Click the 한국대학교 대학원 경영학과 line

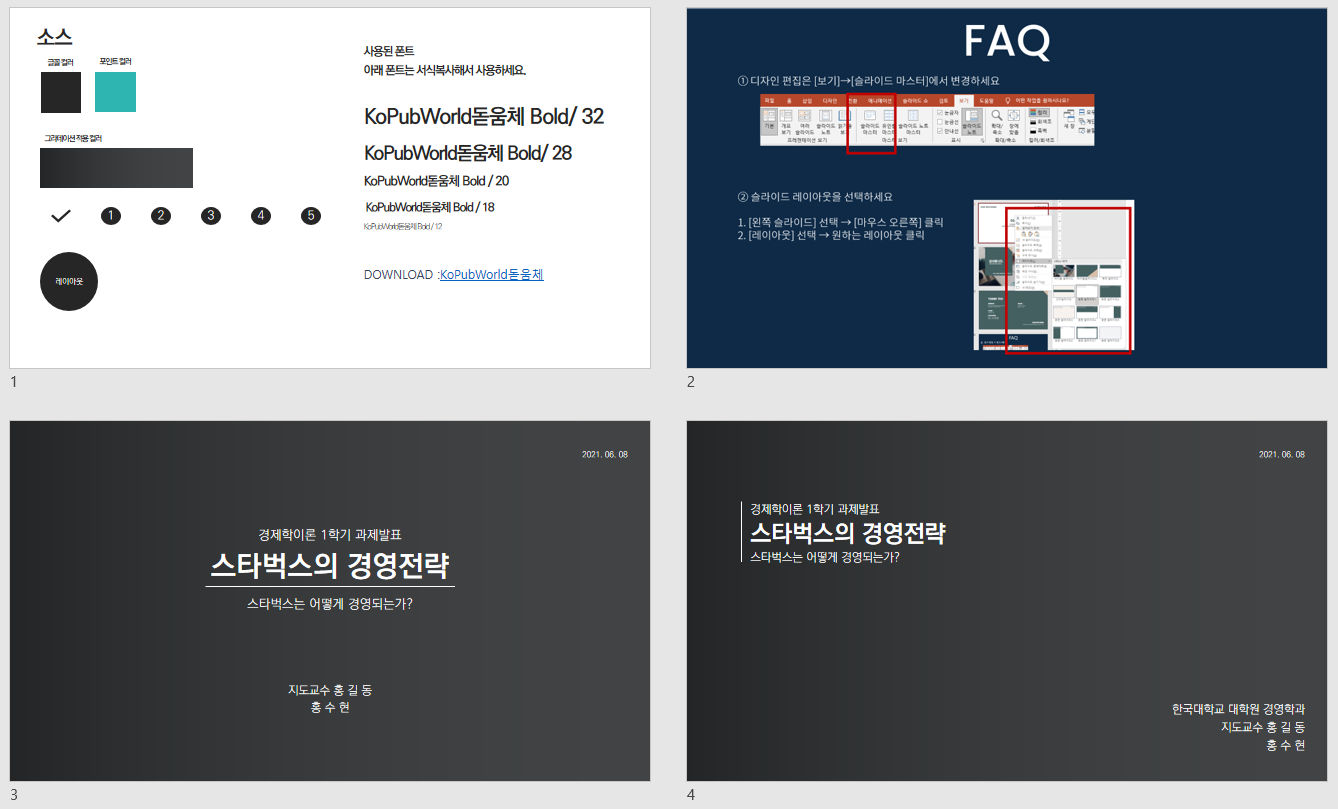(1239, 709)
